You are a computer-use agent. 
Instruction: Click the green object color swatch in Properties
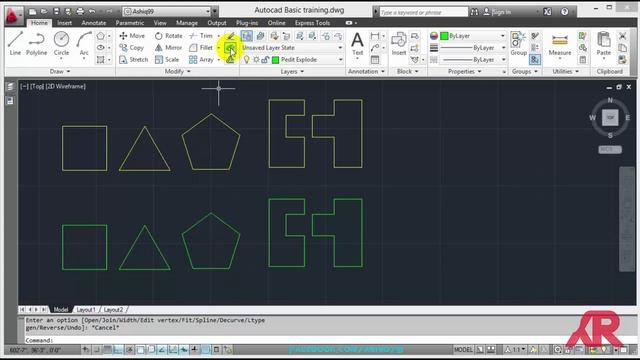tap(444, 36)
